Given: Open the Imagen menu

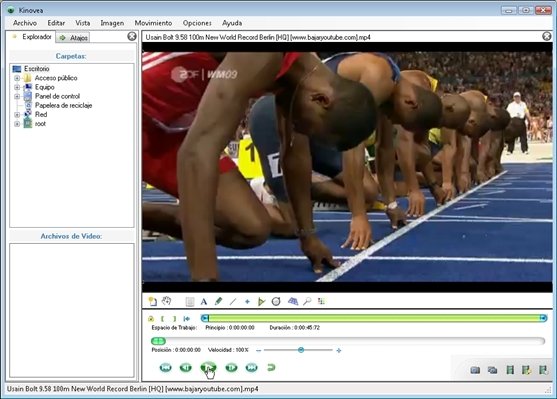Looking at the screenshot, I should pos(112,23).
